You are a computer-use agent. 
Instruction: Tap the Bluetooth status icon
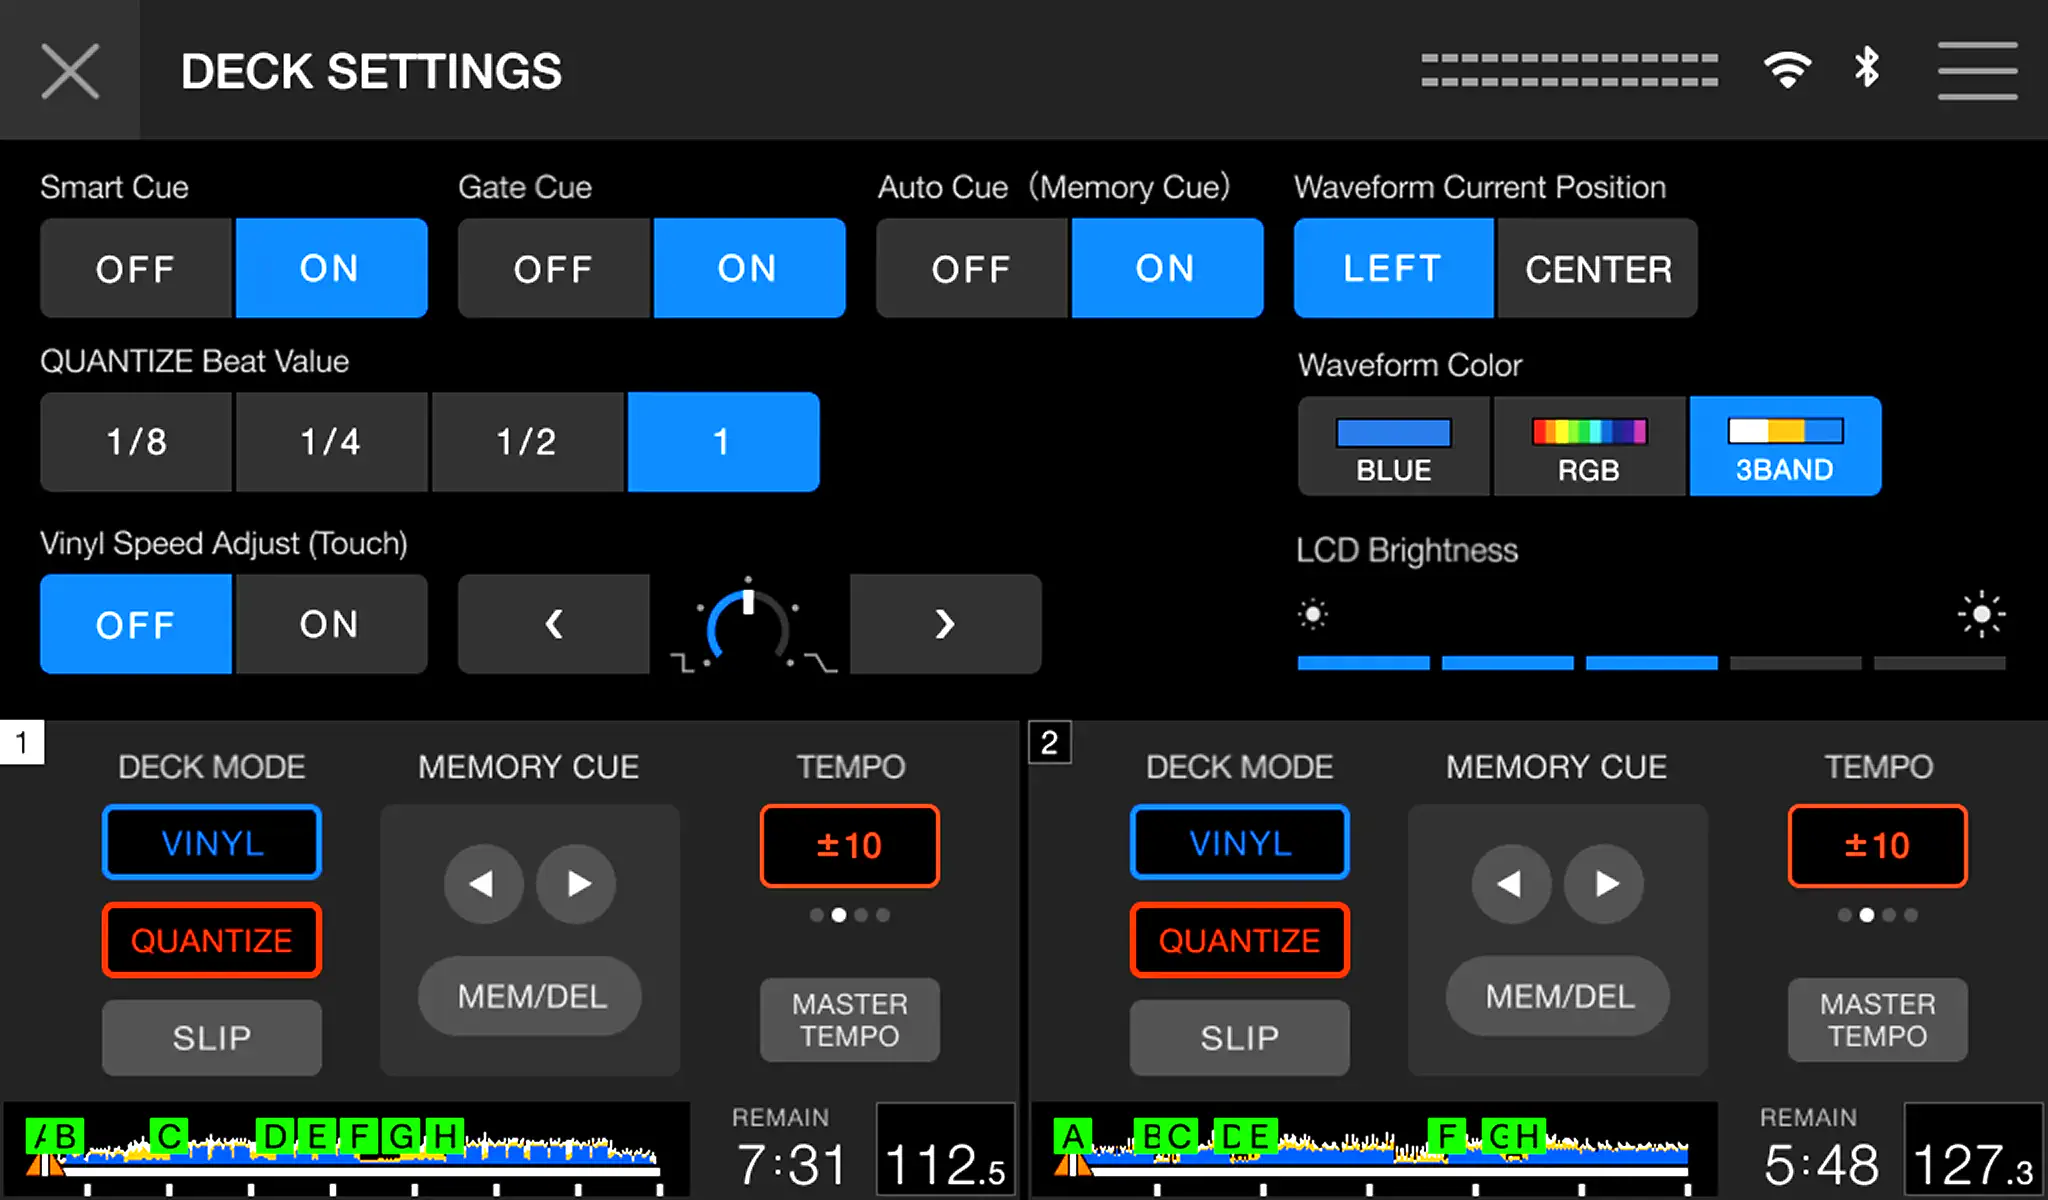pos(1866,68)
